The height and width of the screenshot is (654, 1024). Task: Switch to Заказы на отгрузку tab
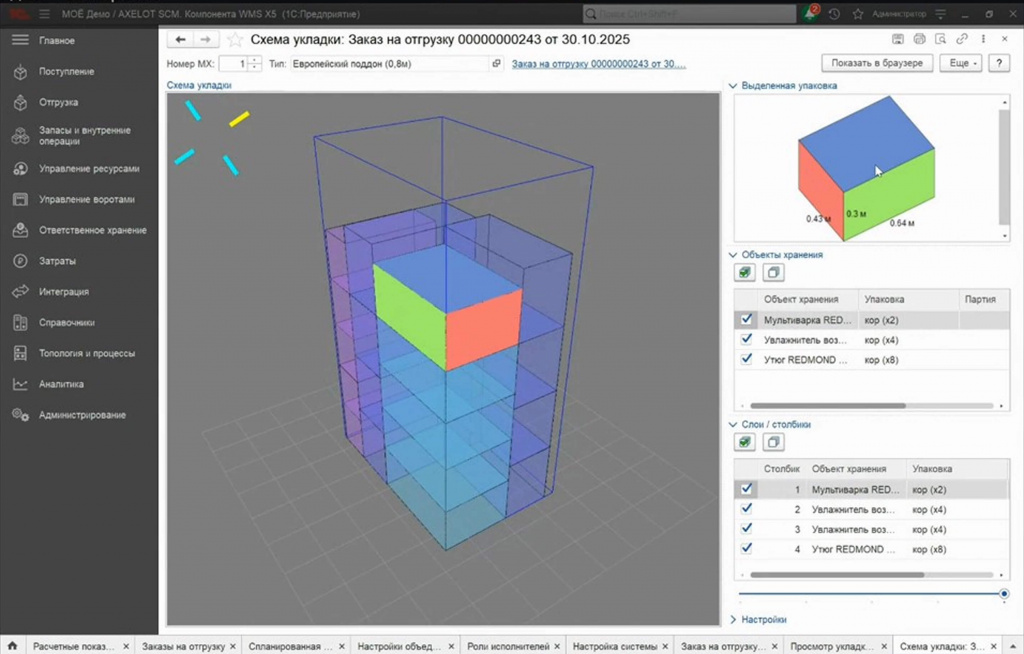click(x=184, y=646)
